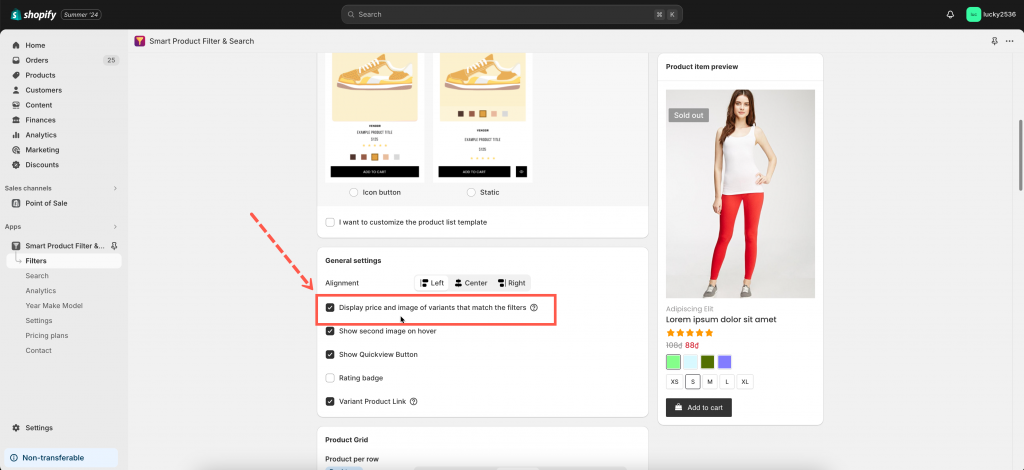This screenshot has width=1024, height=470.
Task: Expand the Sales channels section
Action: point(114,188)
